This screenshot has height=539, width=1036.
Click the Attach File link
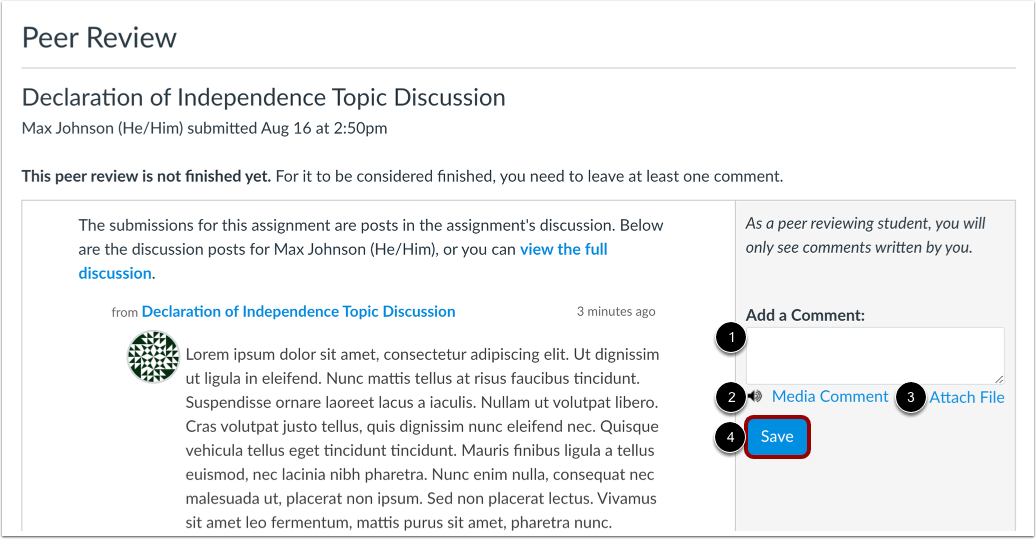[966, 398]
